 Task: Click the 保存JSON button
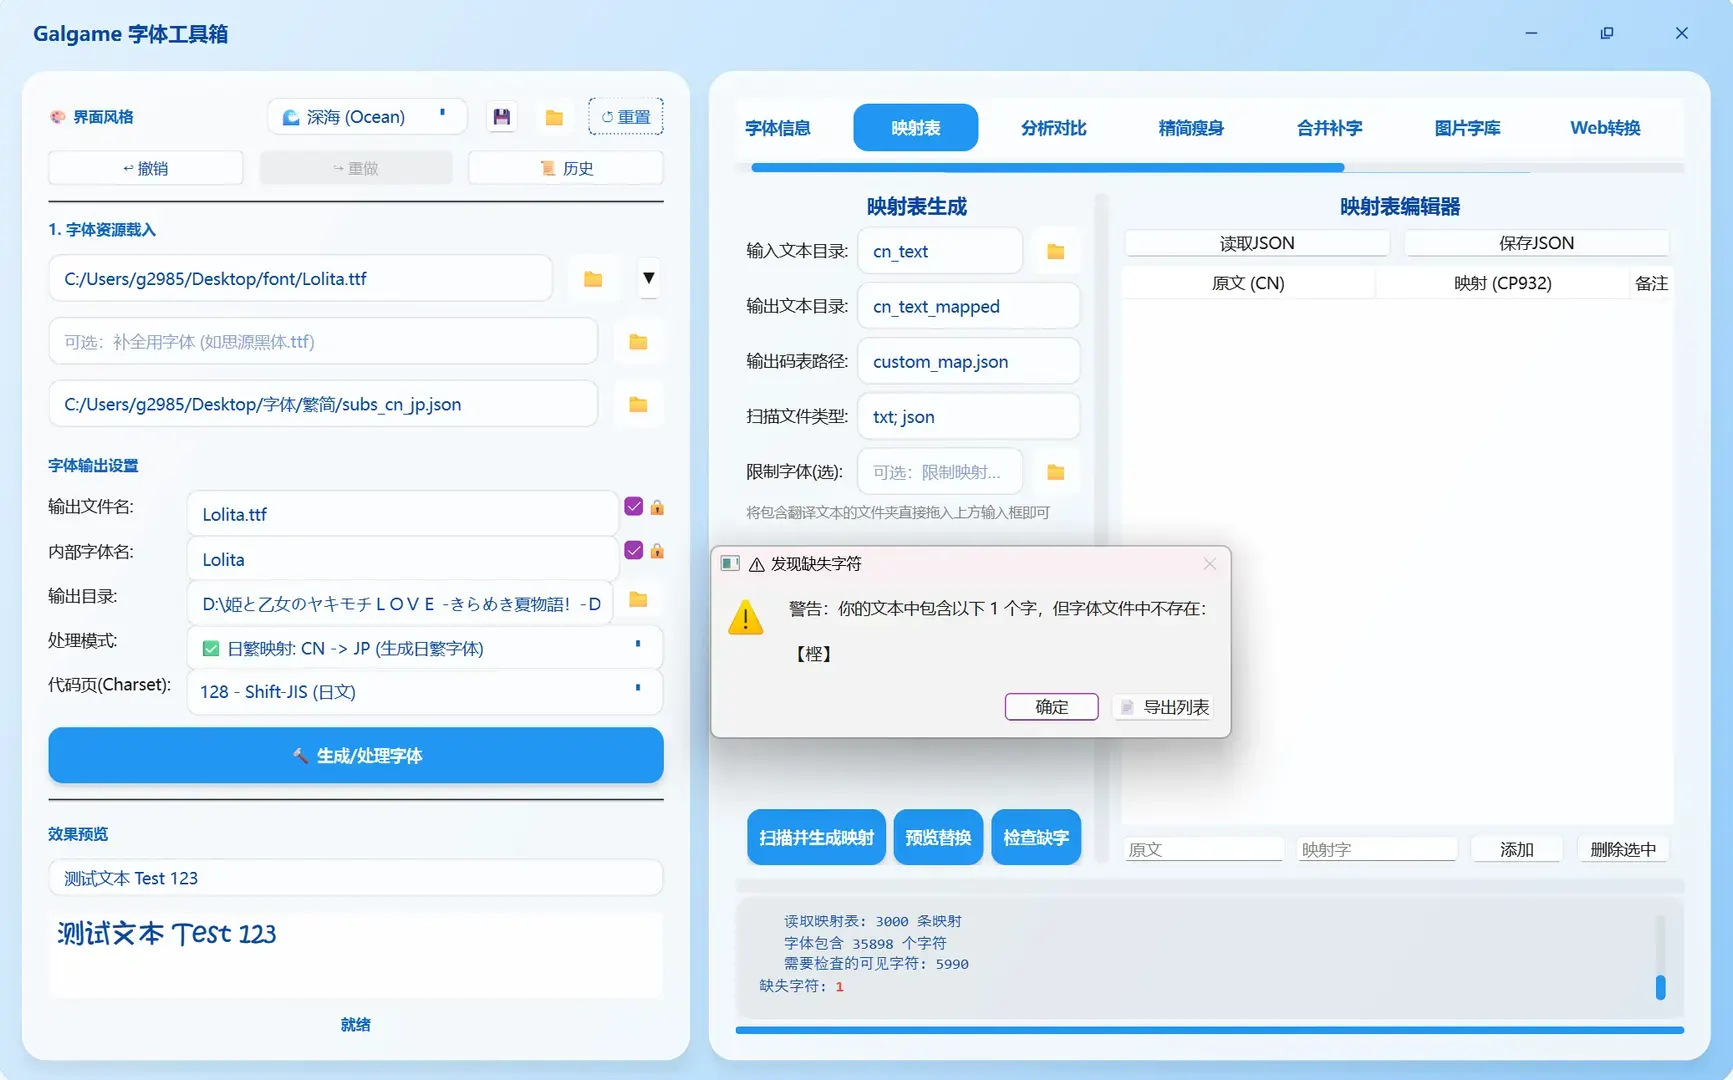[x=1537, y=243]
